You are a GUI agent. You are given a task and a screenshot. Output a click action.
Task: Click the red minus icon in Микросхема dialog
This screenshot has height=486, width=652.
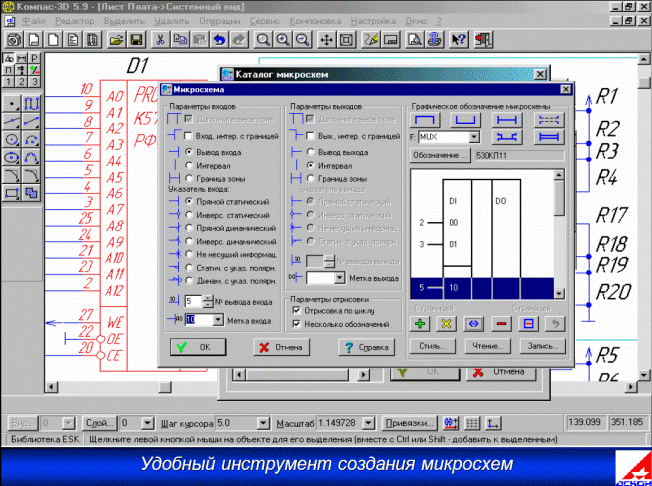tap(501, 324)
